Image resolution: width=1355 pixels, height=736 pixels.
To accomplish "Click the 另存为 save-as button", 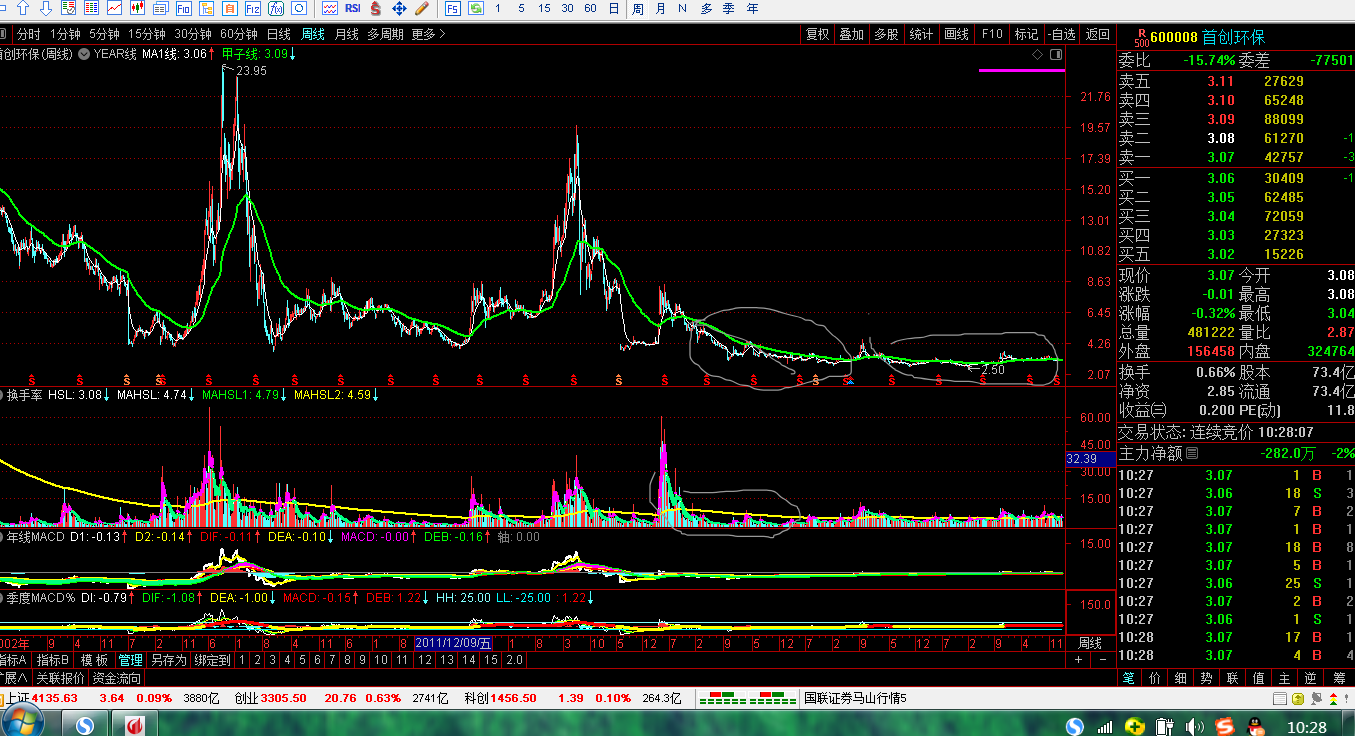I will (x=168, y=660).
